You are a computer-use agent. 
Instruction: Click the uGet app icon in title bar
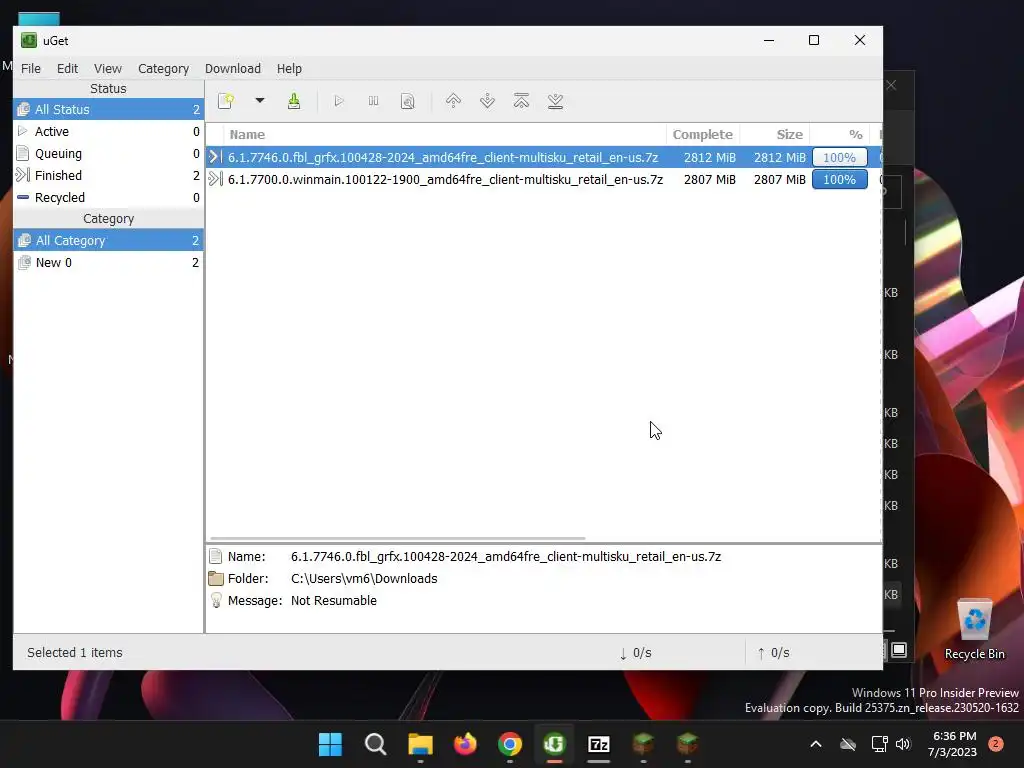point(29,40)
